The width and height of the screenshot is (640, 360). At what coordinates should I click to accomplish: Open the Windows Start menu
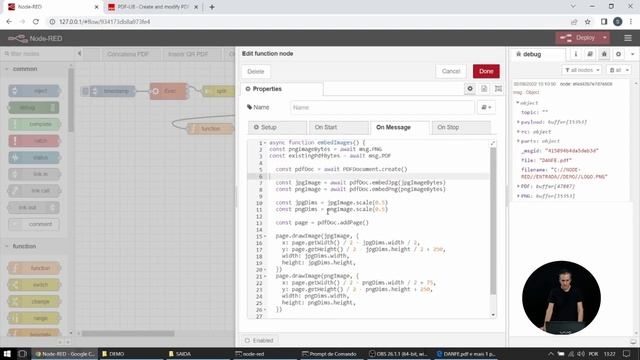click(x=7, y=354)
